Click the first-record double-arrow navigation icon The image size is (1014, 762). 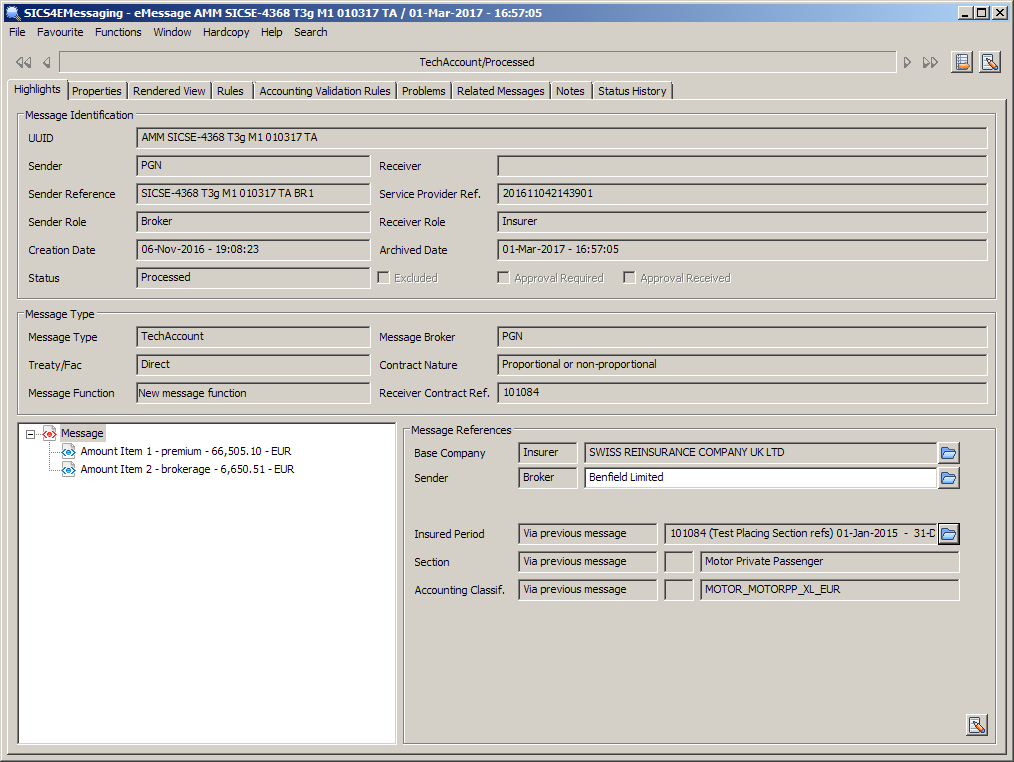tap(23, 62)
